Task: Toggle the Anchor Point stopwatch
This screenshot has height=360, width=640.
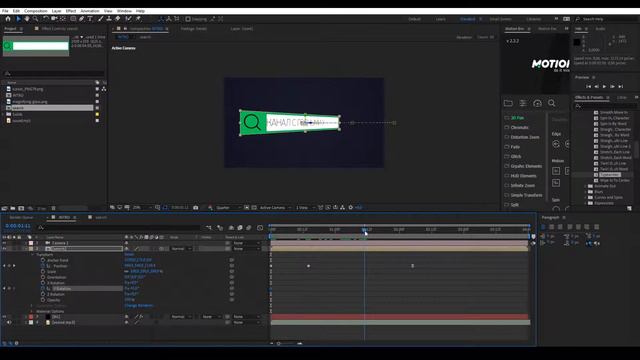Action: (x=43, y=260)
